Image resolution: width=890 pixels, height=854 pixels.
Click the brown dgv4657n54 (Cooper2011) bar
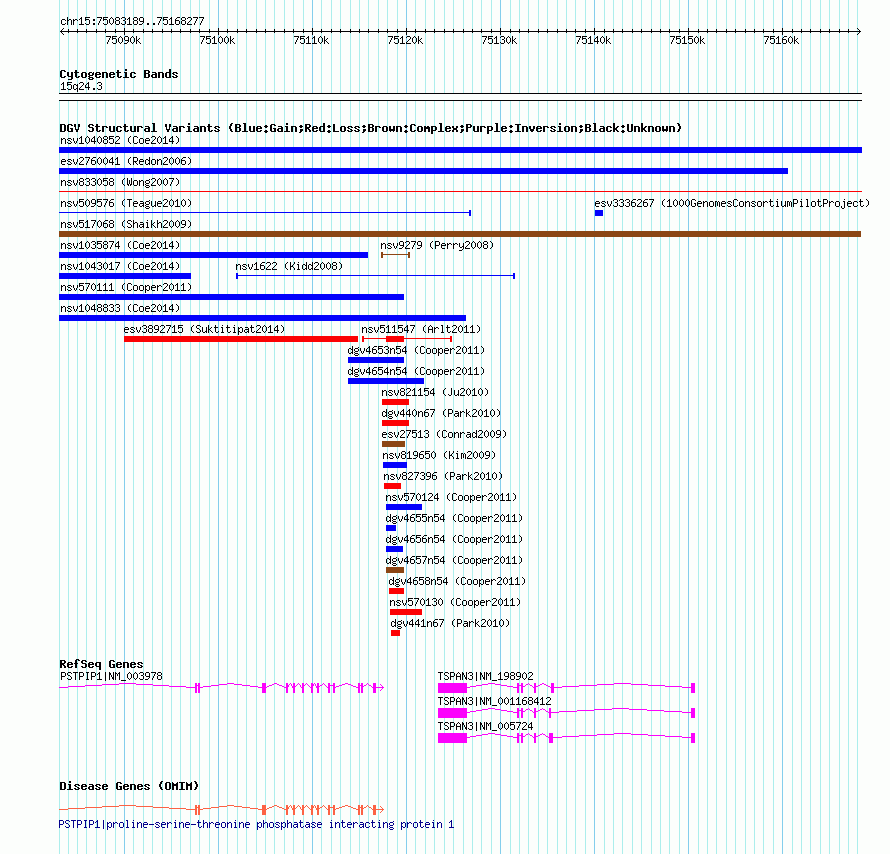pyautogui.click(x=395, y=570)
